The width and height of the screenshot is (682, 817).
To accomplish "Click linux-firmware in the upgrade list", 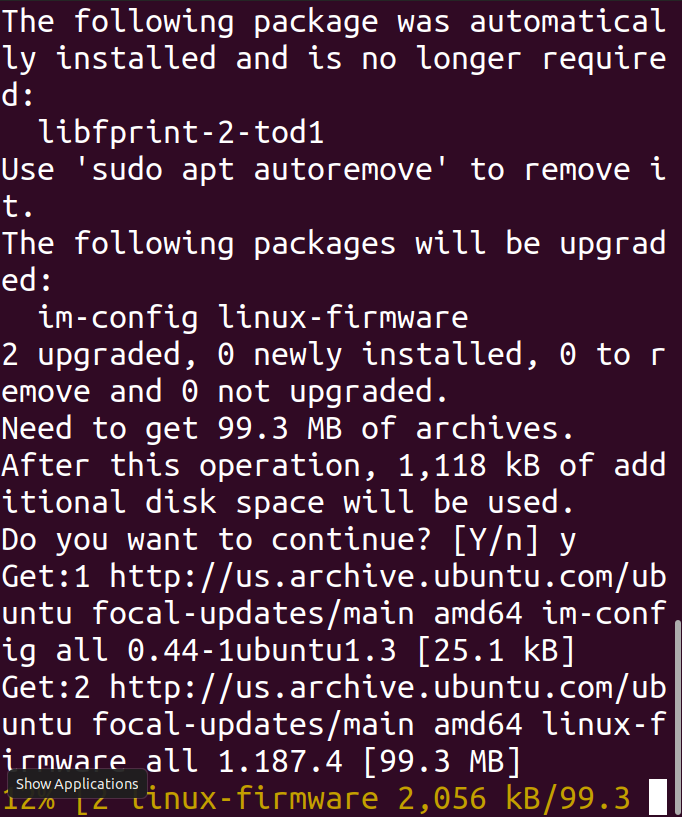I will click(342, 318).
